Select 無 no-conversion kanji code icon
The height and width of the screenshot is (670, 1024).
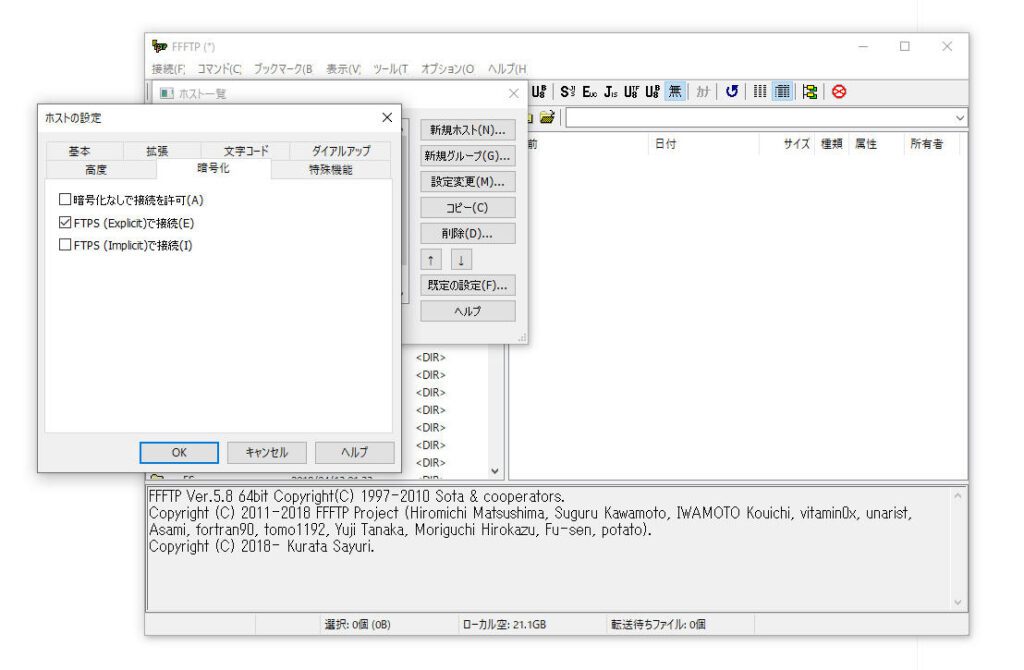click(675, 92)
